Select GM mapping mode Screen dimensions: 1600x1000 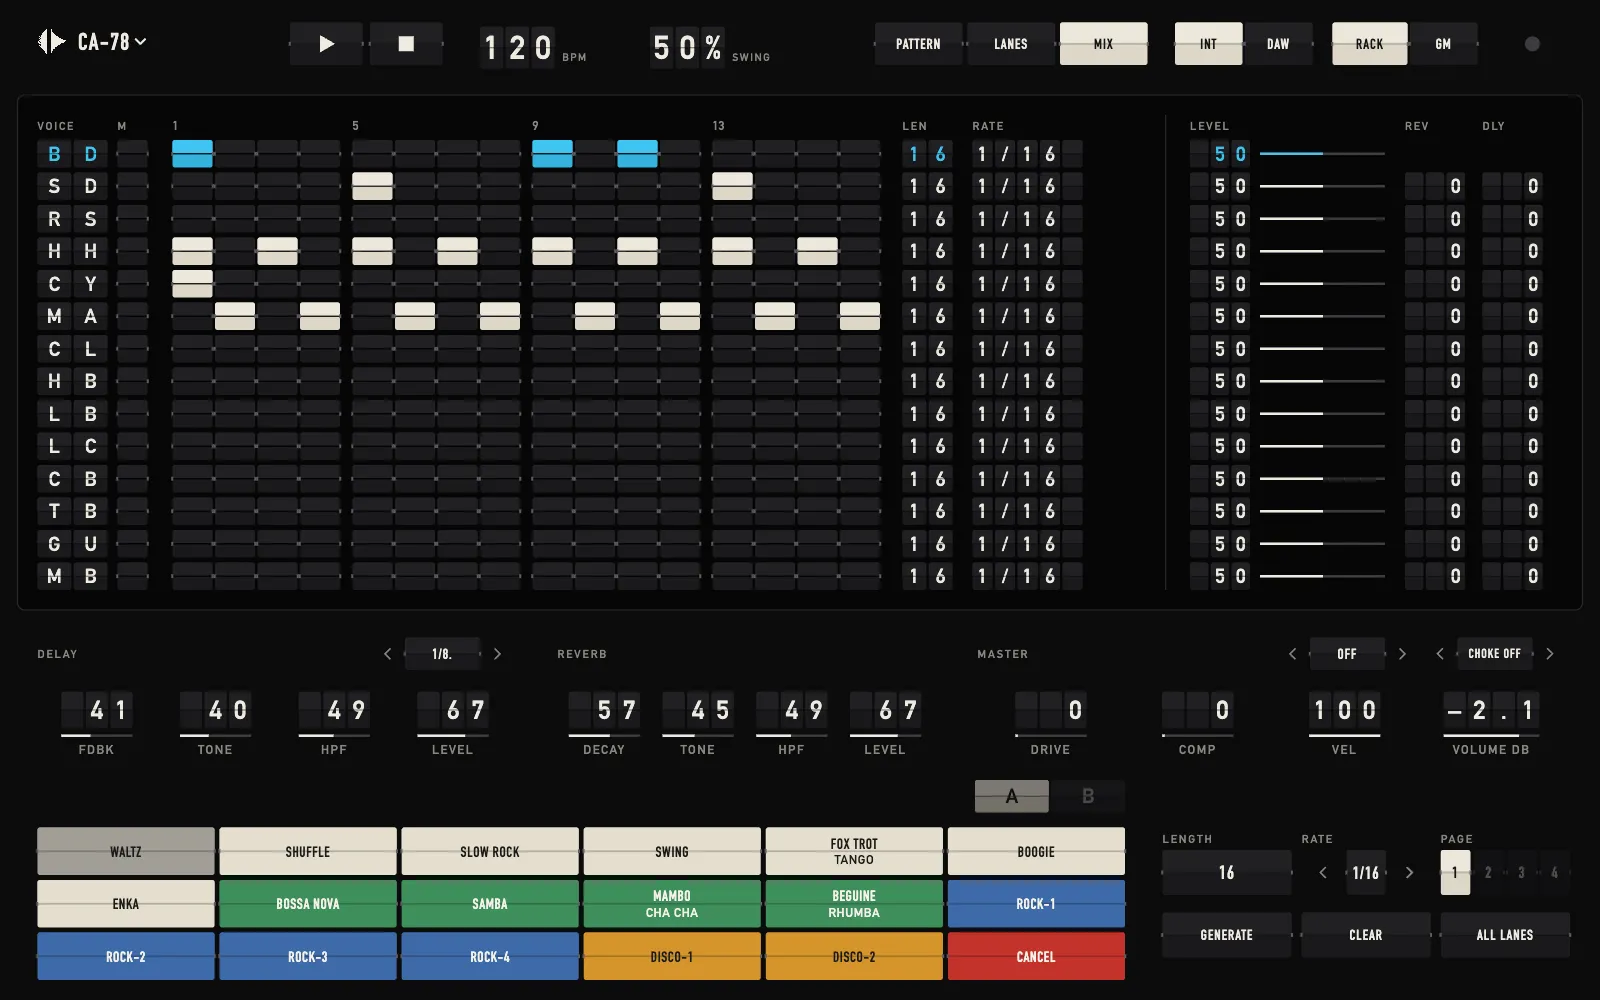pyautogui.click(x=1443, y=44)
